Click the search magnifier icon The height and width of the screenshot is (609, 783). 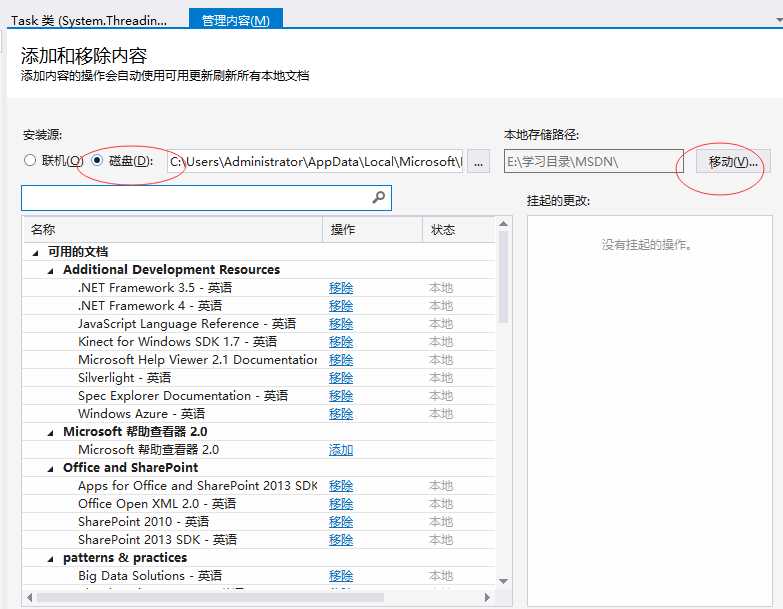[x=379, y=198]
